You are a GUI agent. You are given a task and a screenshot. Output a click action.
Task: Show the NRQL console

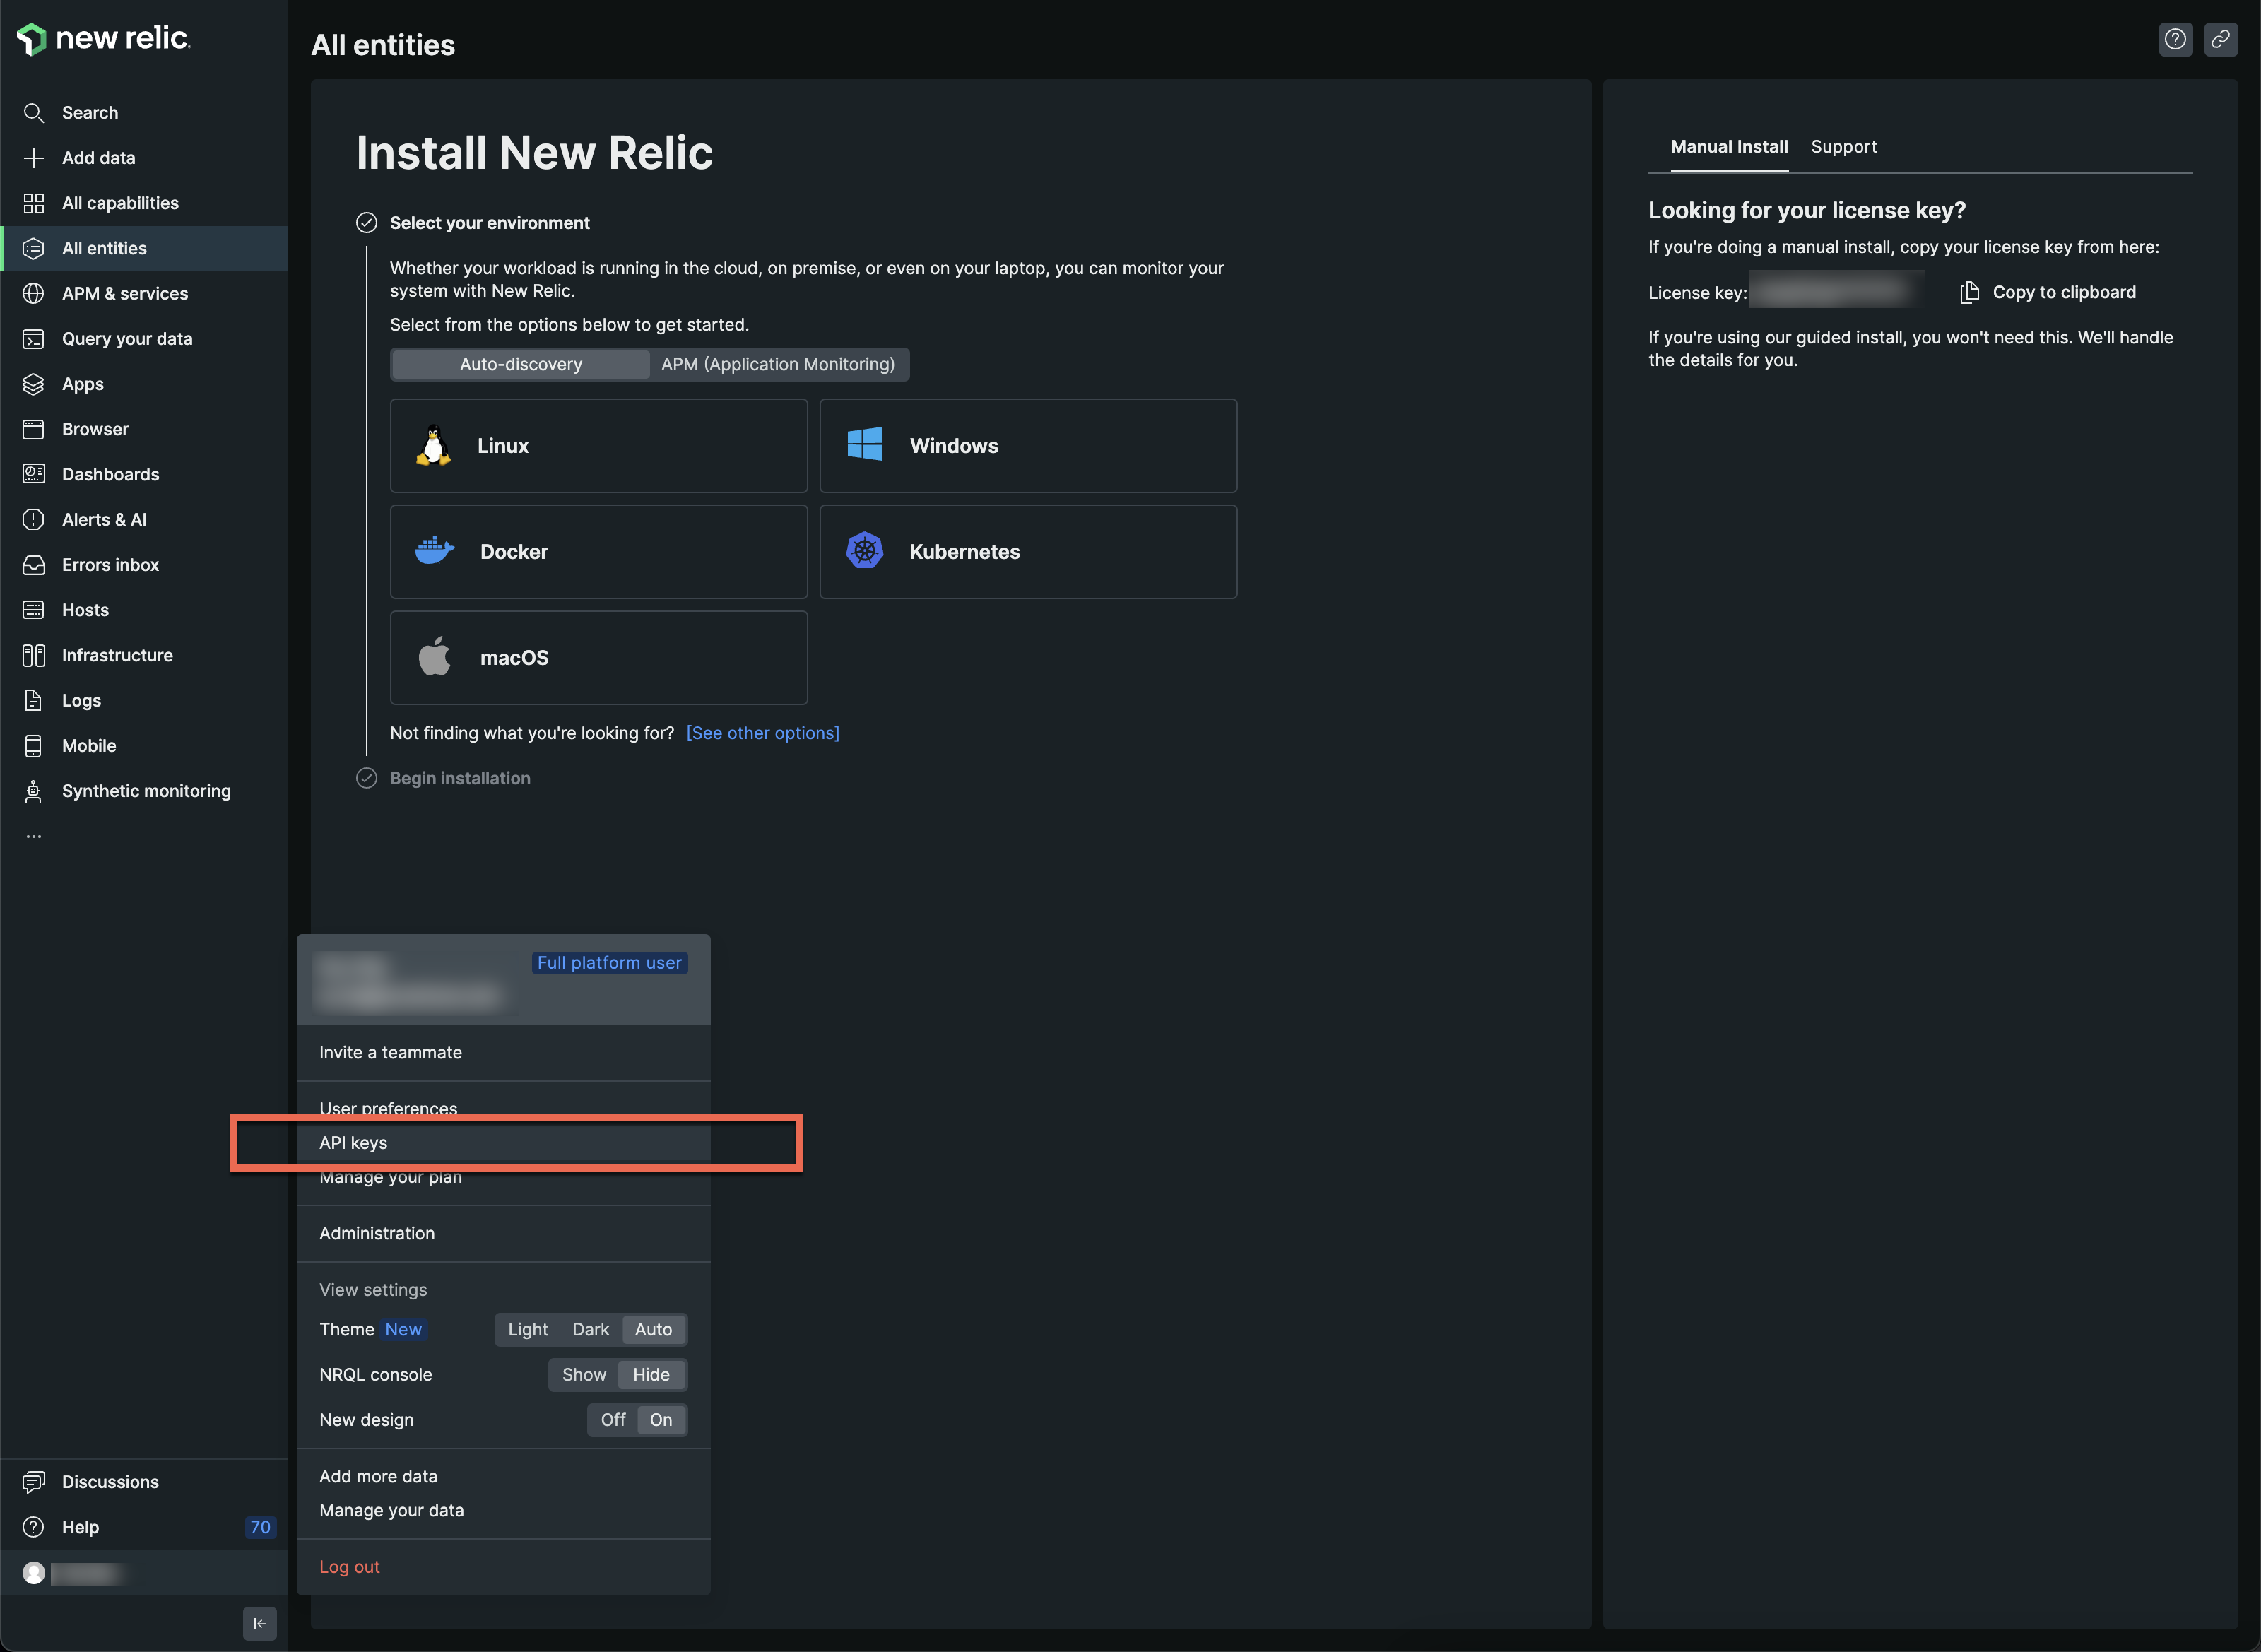[584, 1375]
